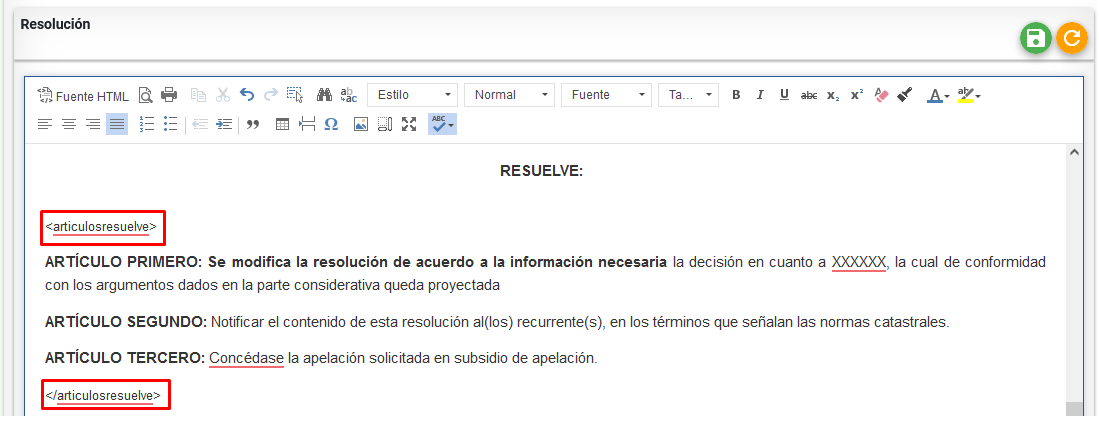Toggle underline formatting
Screen dimensions: 1099x421
click(x=784, y=95)
